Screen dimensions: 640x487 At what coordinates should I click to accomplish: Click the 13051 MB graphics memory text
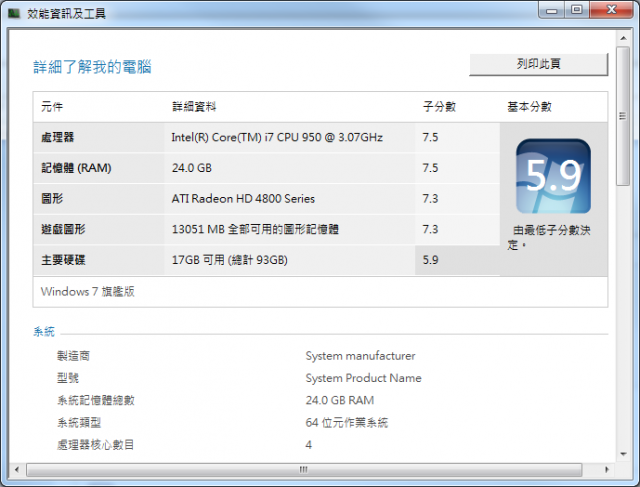[x=255, y=229]
